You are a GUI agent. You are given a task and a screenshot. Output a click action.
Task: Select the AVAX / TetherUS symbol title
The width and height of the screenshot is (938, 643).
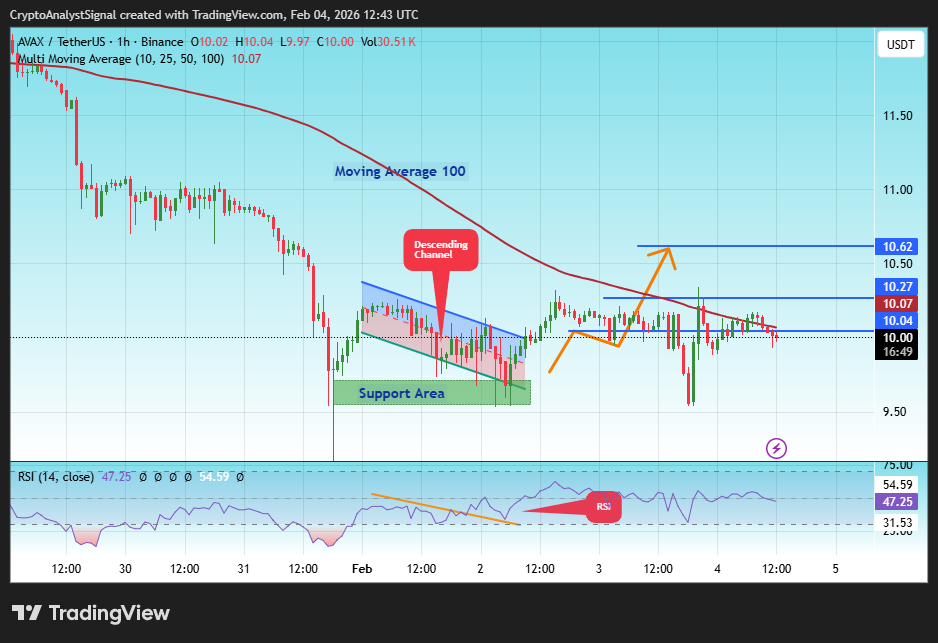(x=100, y=42)
